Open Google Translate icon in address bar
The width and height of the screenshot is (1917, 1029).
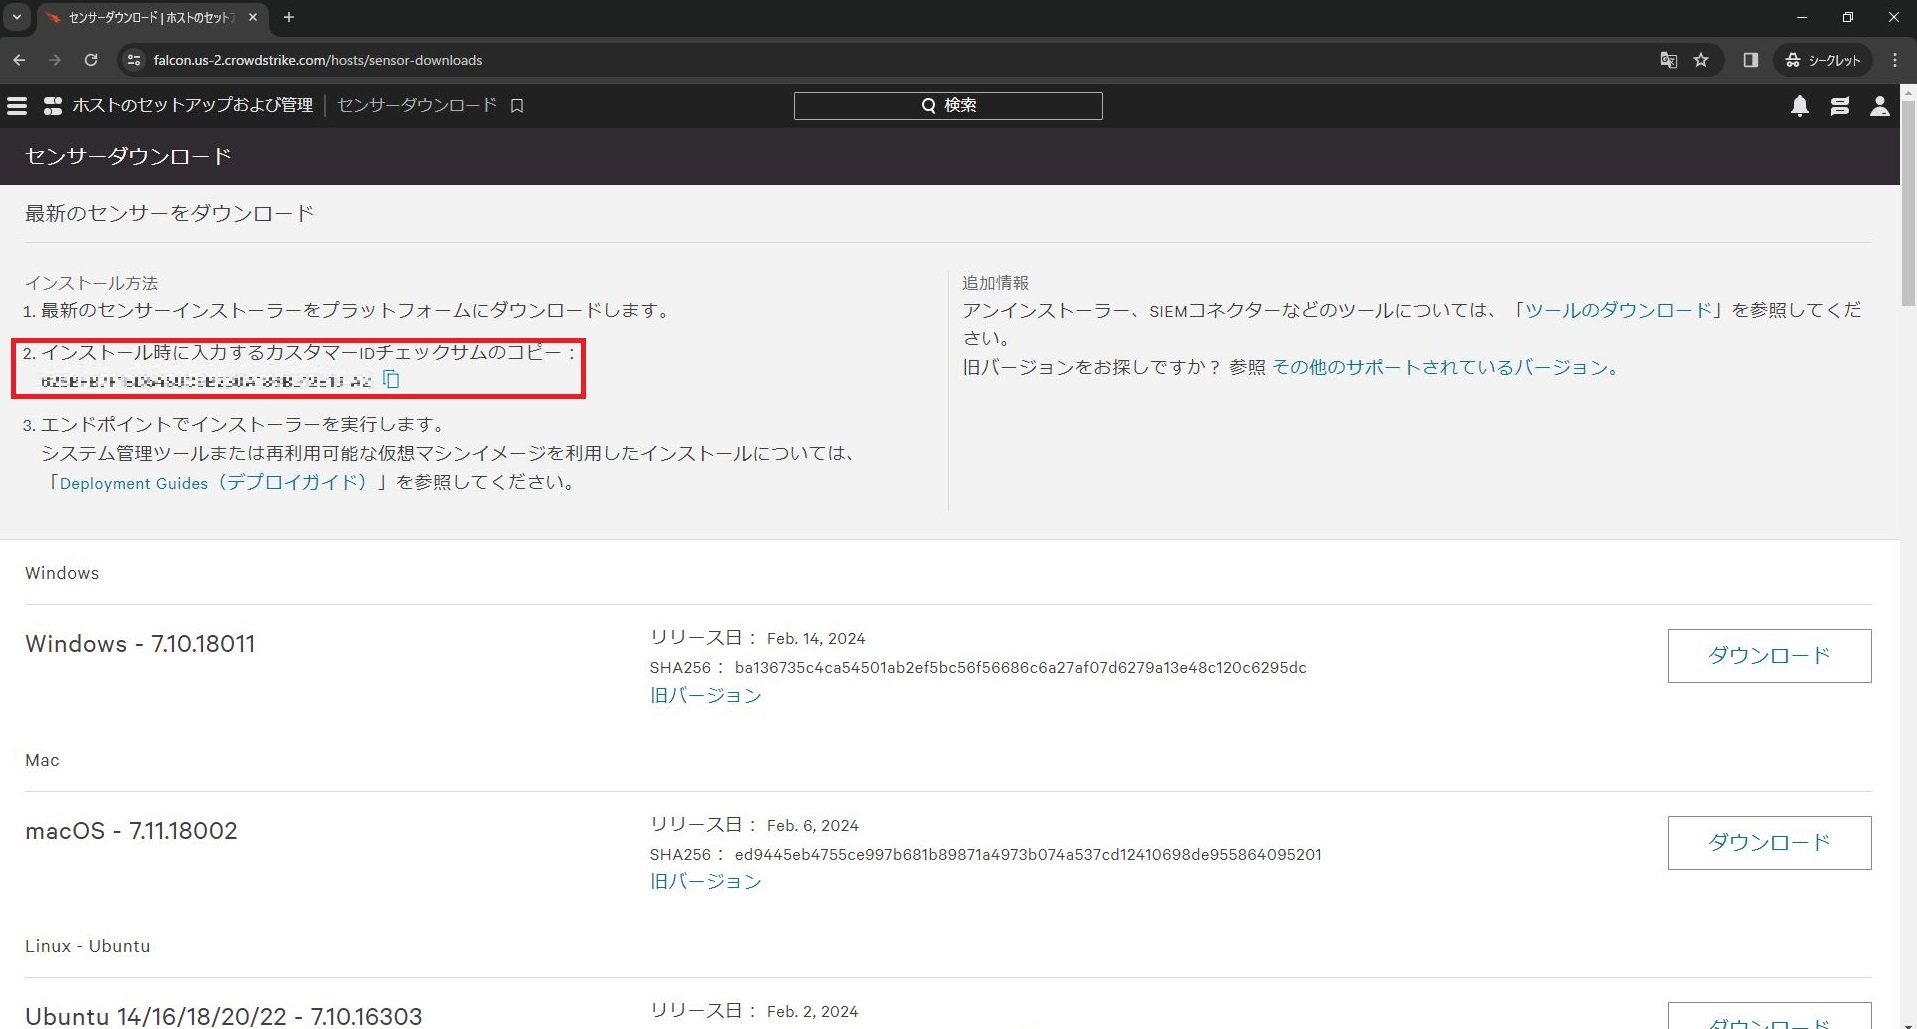click(1668, 60)
